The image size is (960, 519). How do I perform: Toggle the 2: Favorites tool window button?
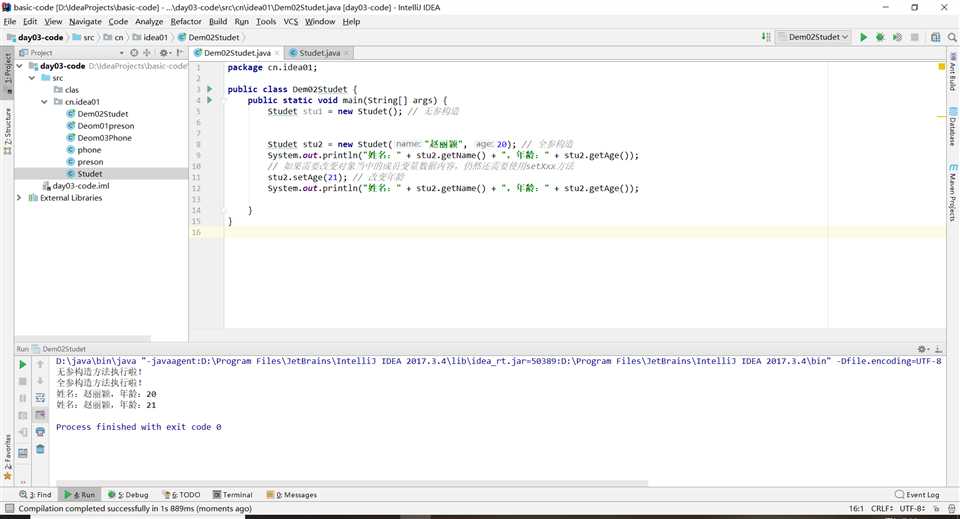(8, 456)
